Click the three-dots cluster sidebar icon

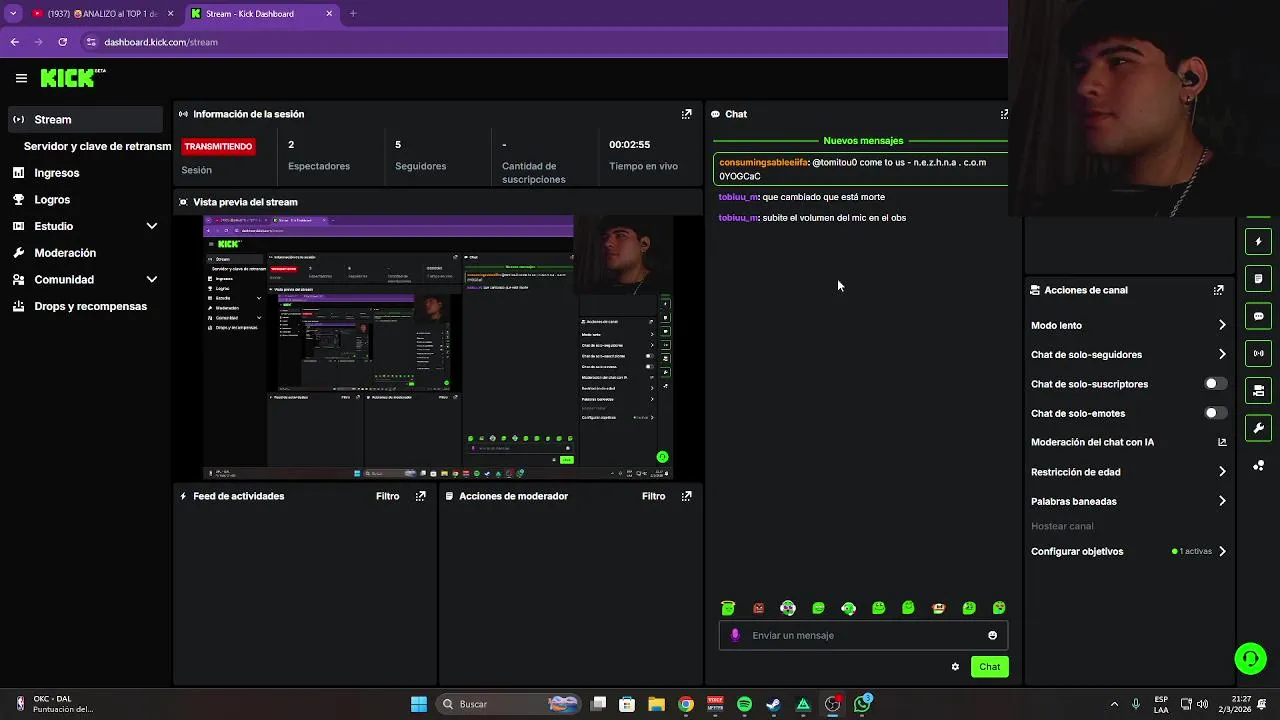click(x=1258, y=466)
